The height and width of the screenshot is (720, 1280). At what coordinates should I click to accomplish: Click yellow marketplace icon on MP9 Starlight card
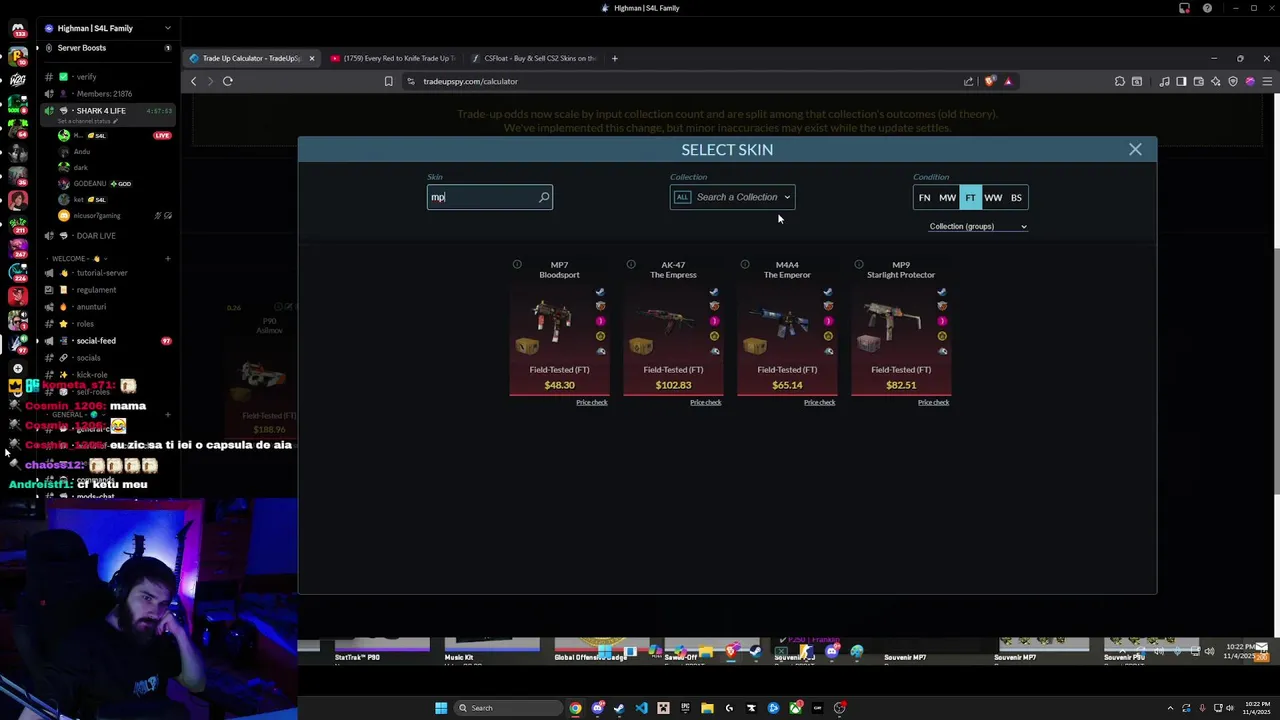942,336
